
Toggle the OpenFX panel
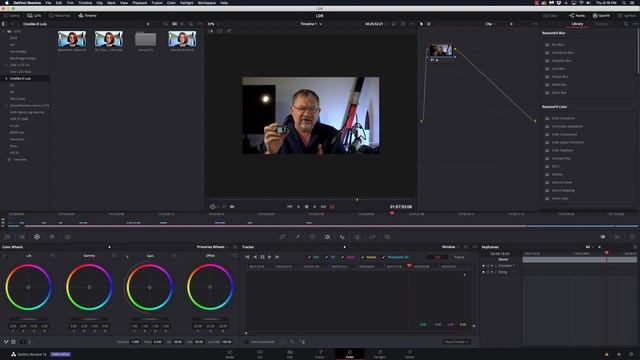tap(601, 16)
